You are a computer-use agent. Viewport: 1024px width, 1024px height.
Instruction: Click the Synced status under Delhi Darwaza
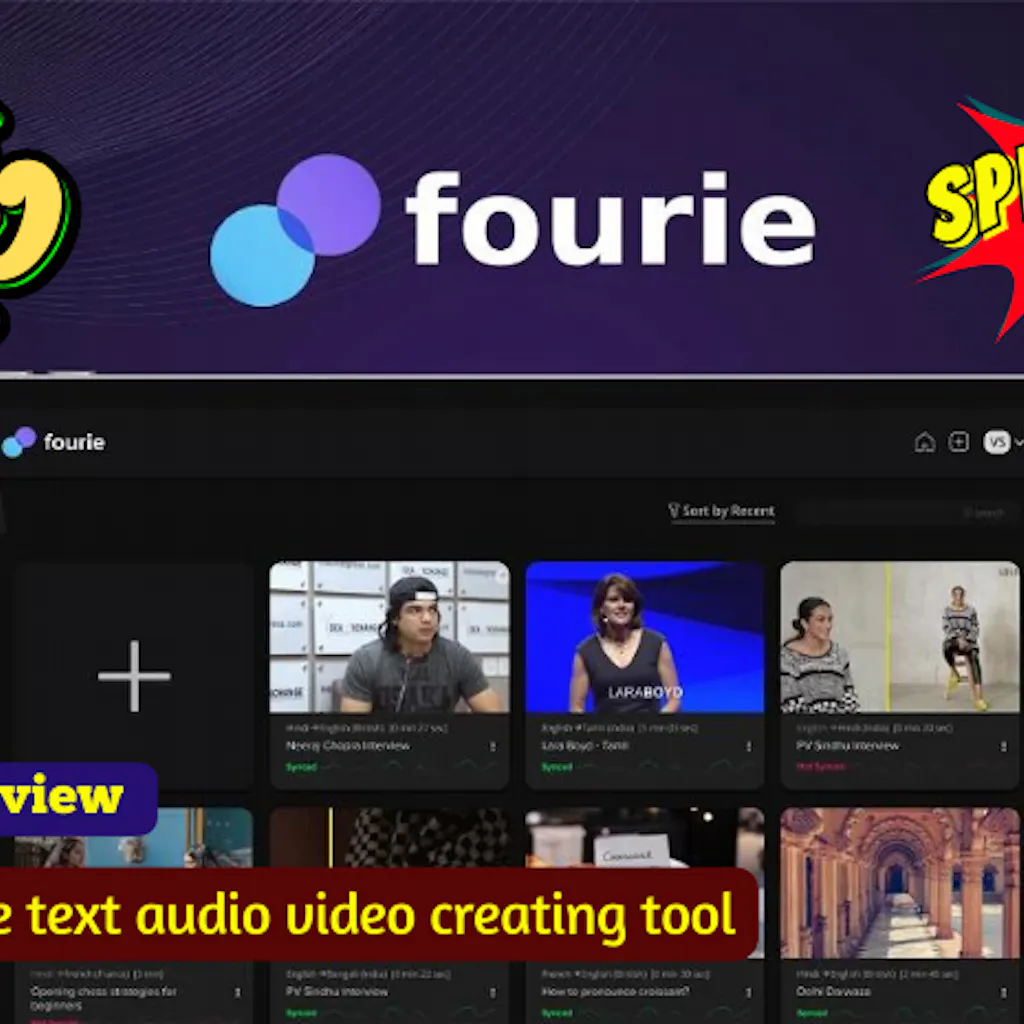(x=812, y=1013)
